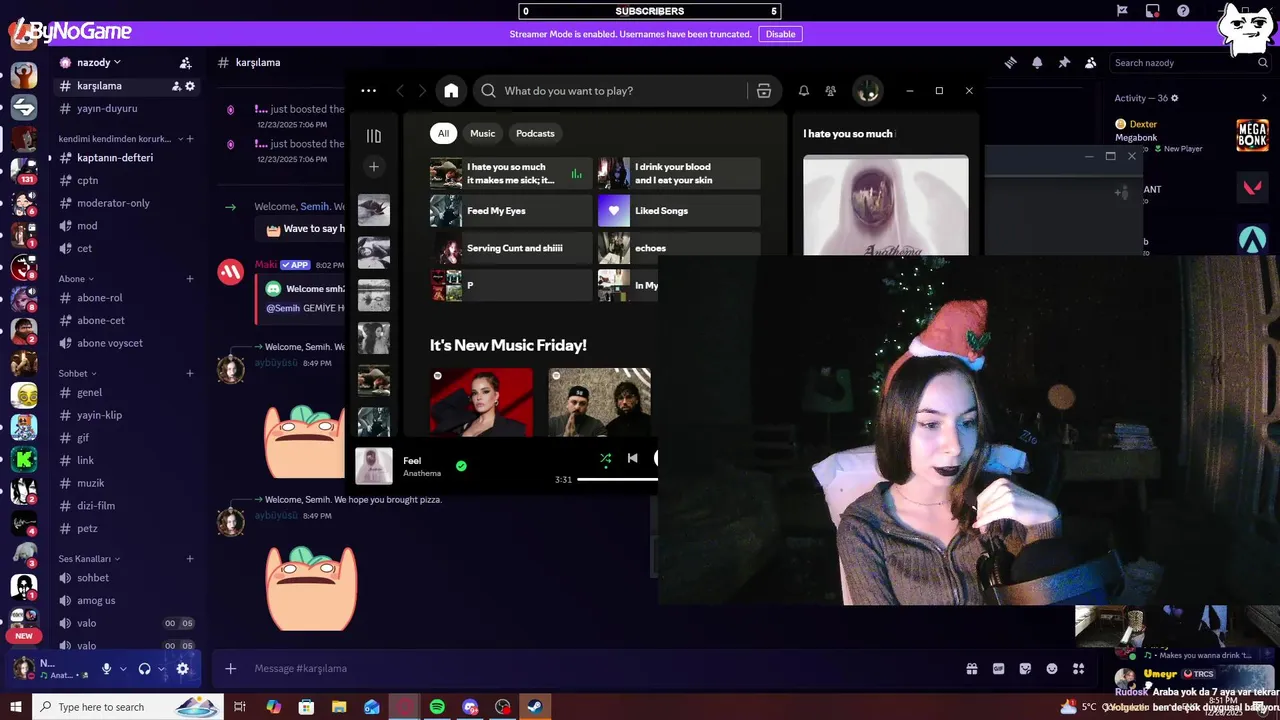Open Spotify's Friend Activity icon

coord(831,91)
